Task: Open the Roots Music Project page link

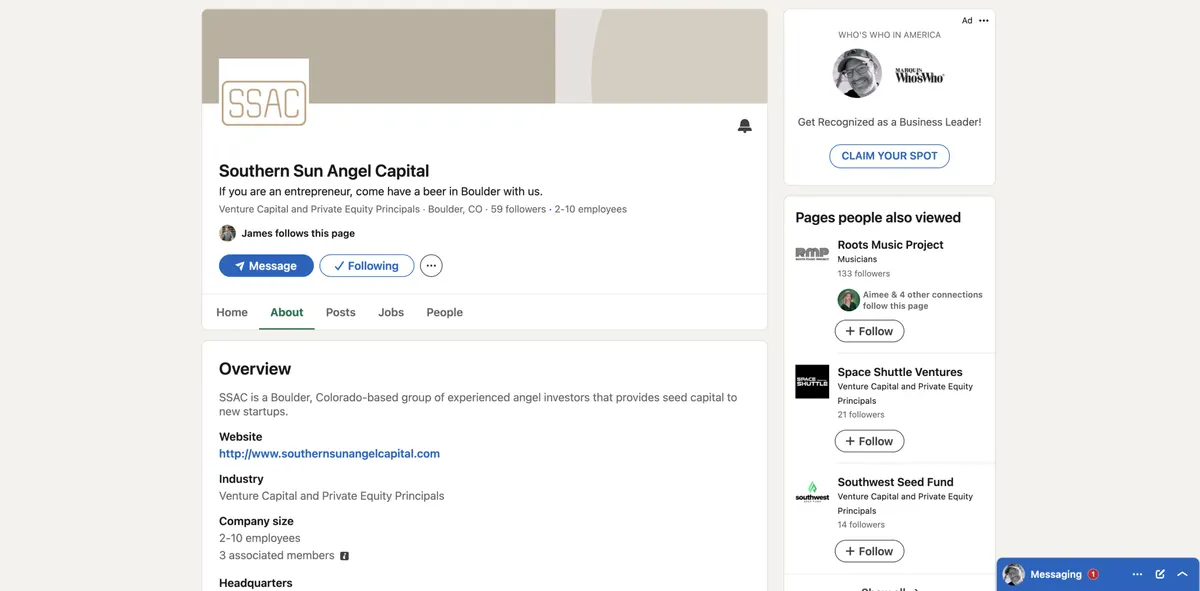Action: coord(891,245)
